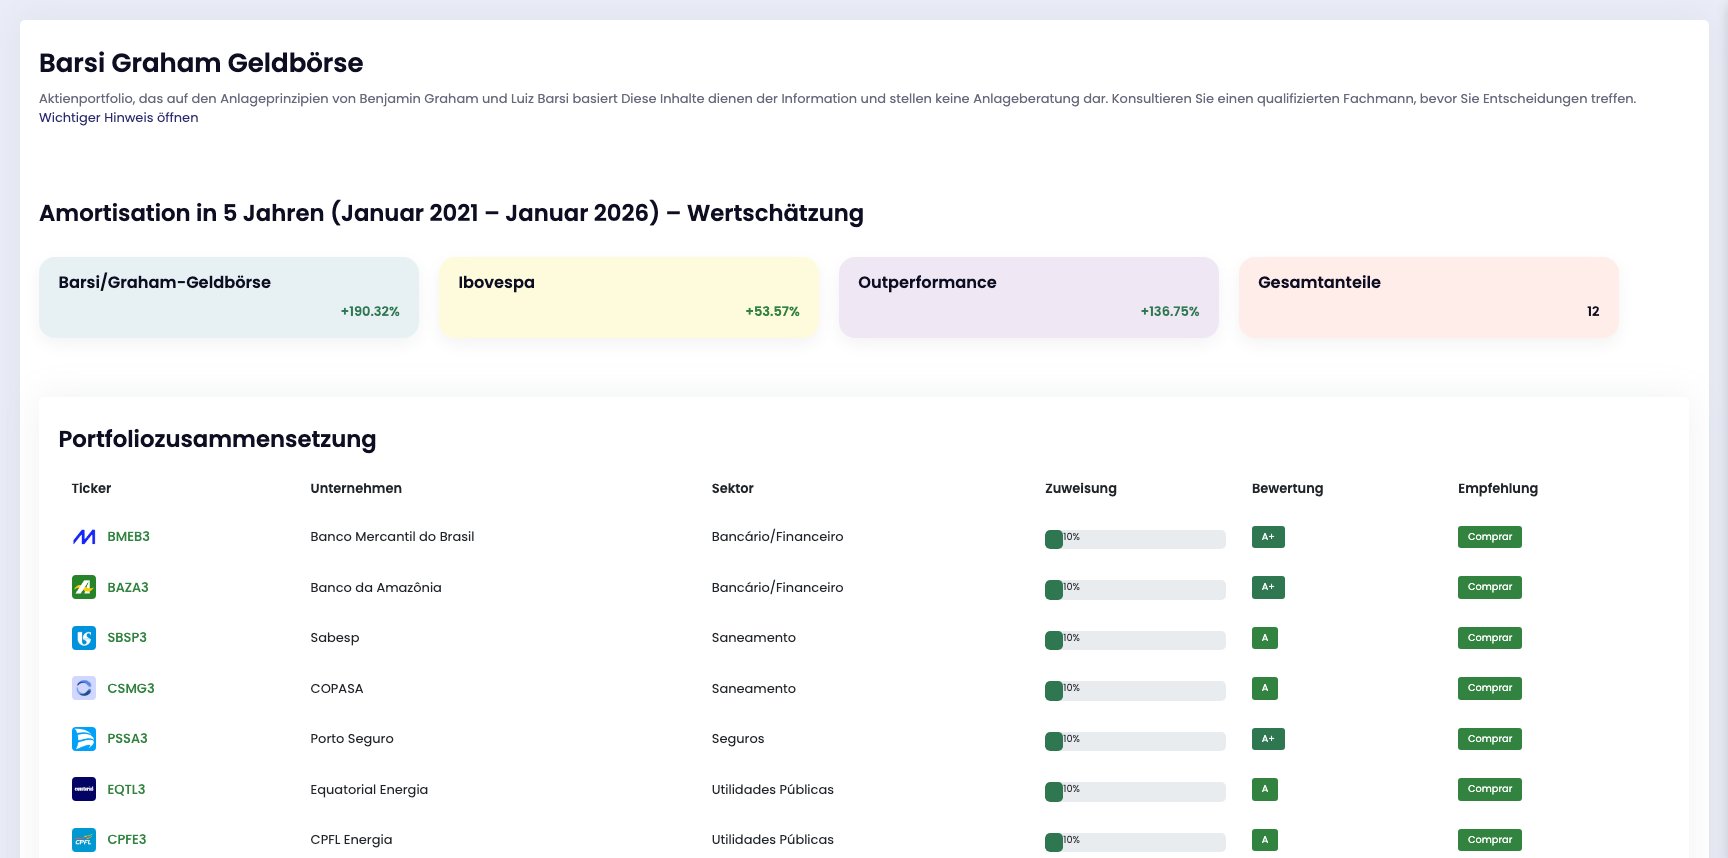Screen dimensions: 1728x858
Task: Click the BMEB3 Banco Mercantil logo icon
Action: pyautogui.click(x=84, y=537)
